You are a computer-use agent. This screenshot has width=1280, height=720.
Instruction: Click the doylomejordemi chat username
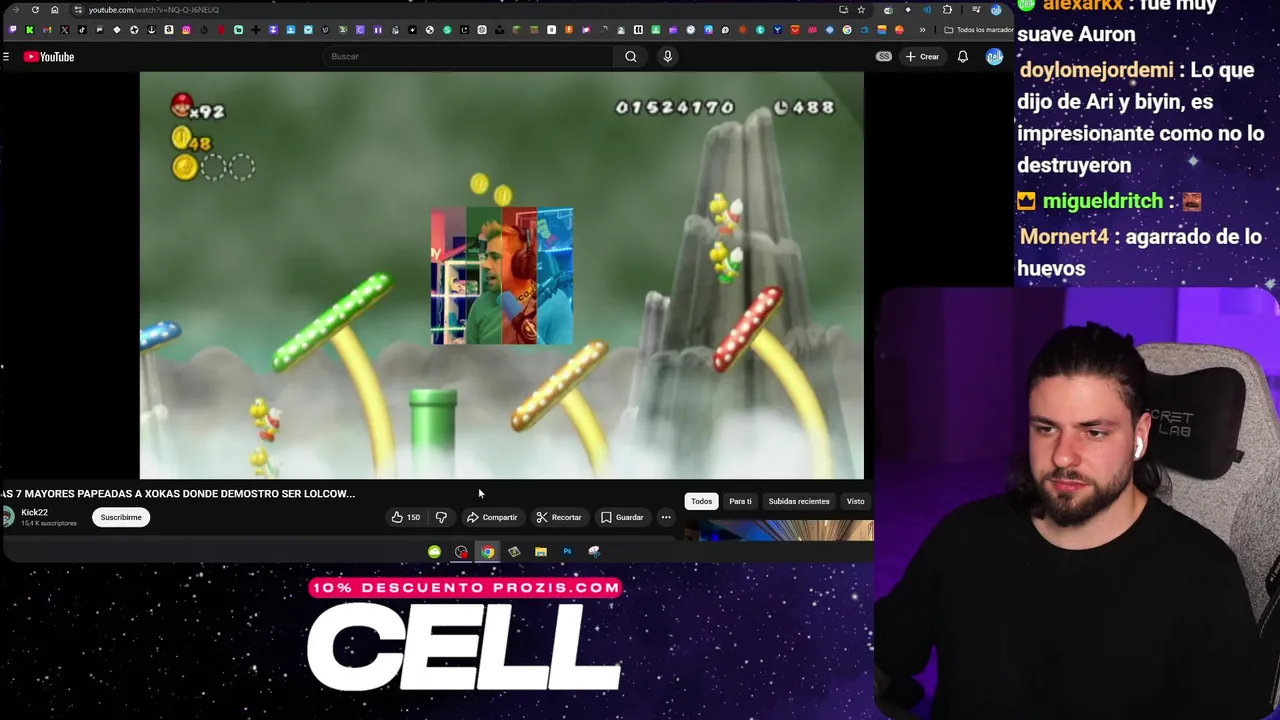click(1096, 70)
